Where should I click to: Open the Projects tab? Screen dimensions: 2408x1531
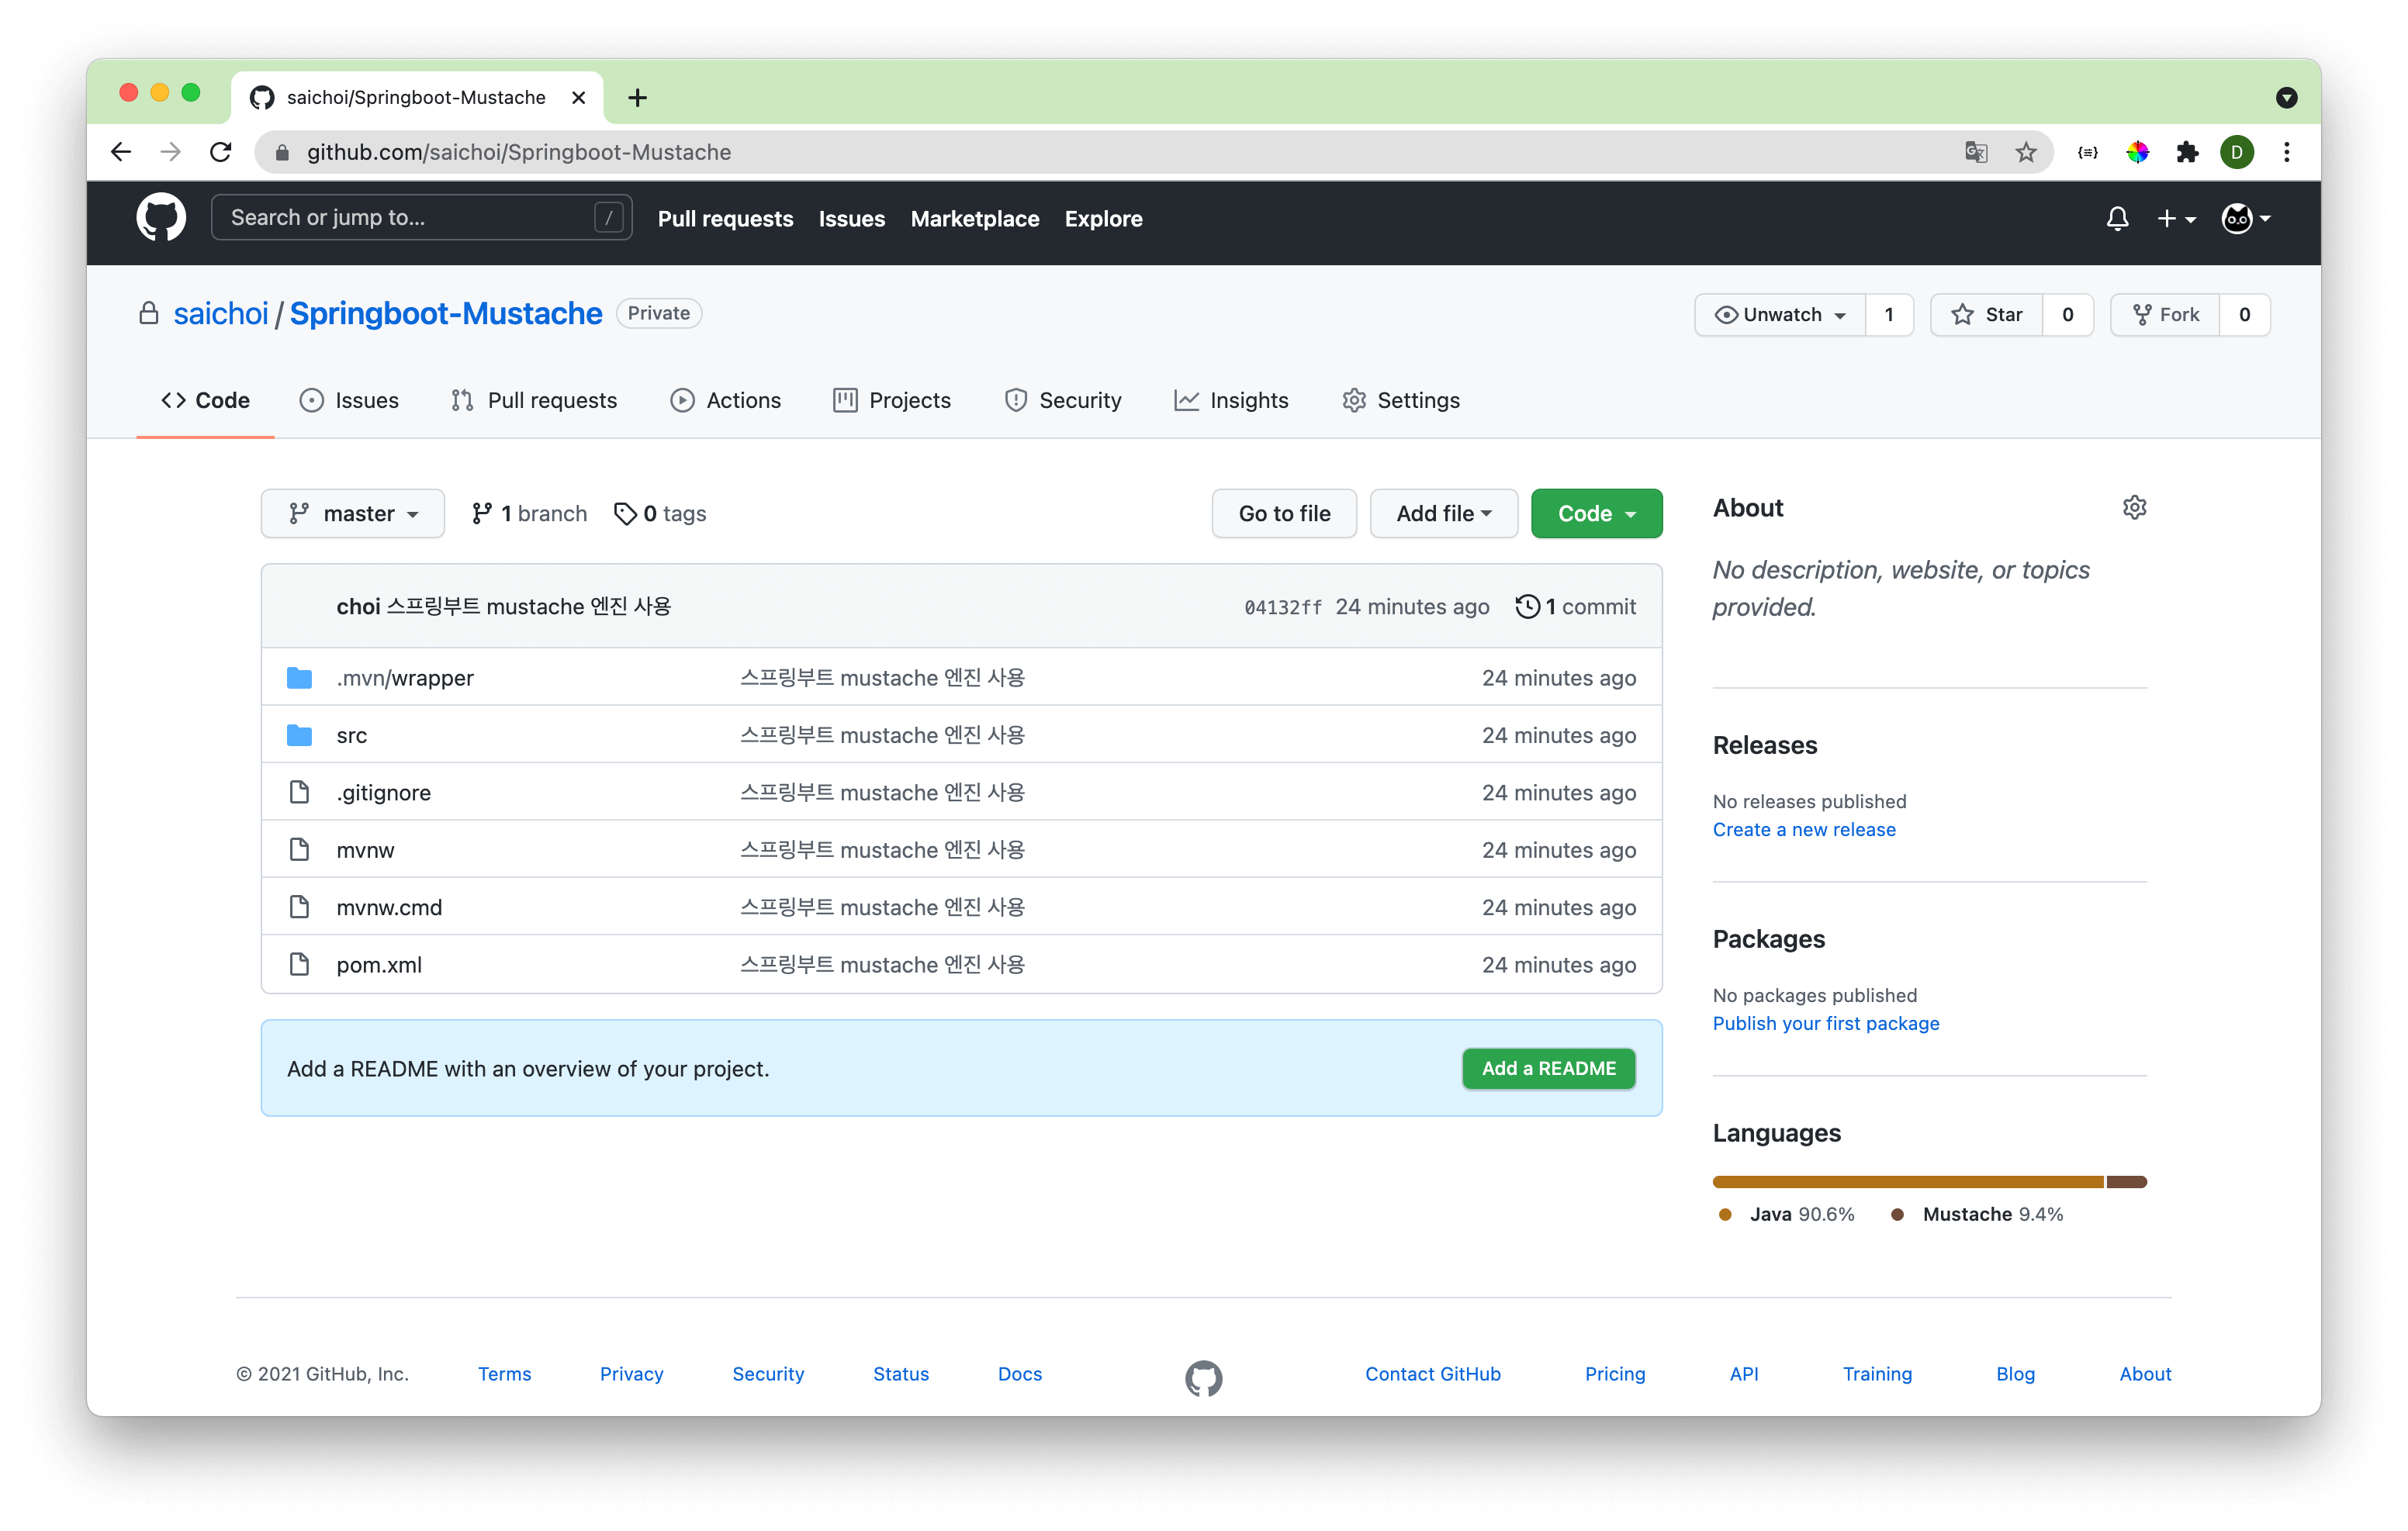[892, 400]
